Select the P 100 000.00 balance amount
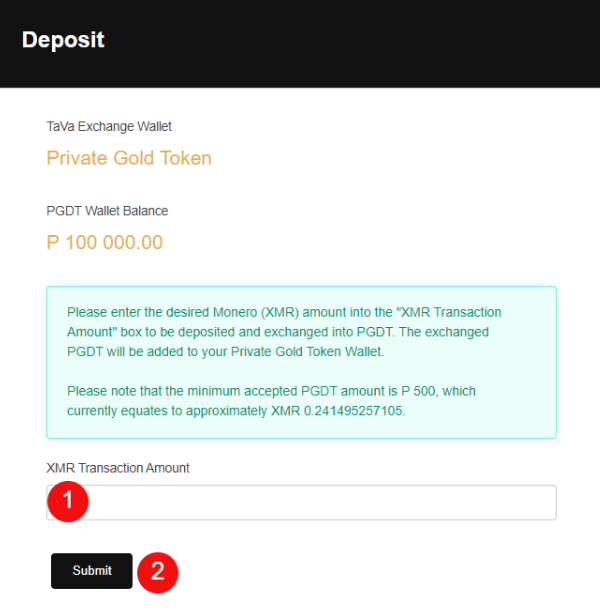This screenshot has height=614, width=600. point(104,243)
